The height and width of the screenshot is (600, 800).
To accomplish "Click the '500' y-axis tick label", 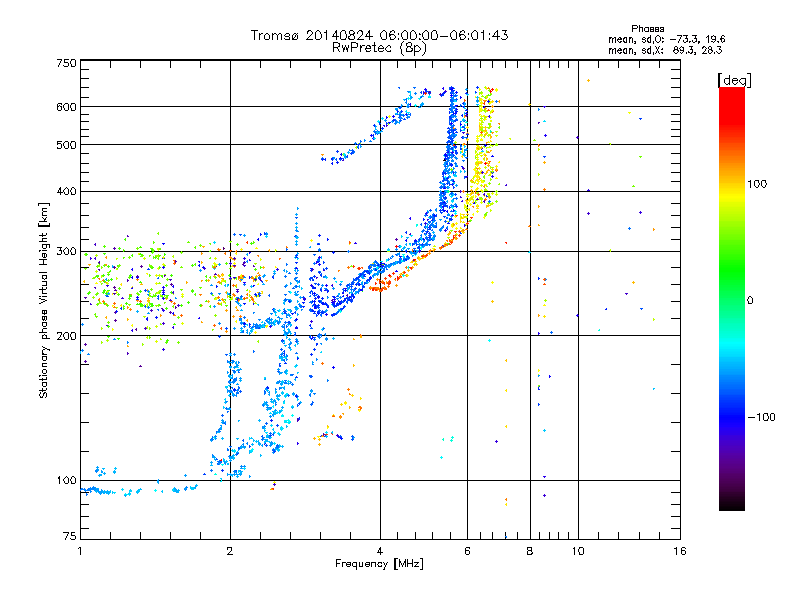I will [x=66, y=145].
